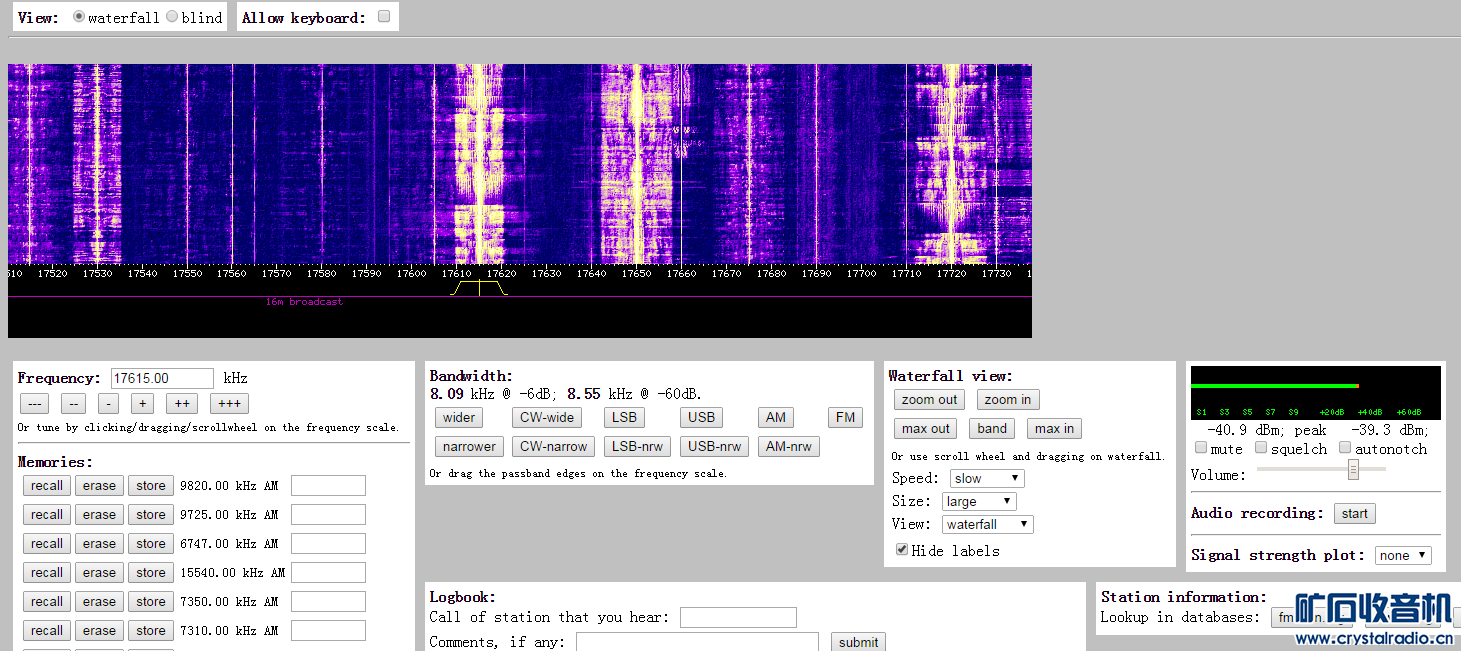Select the AM mode button
The image size is (1461, 651).
(x=776, y=418)
